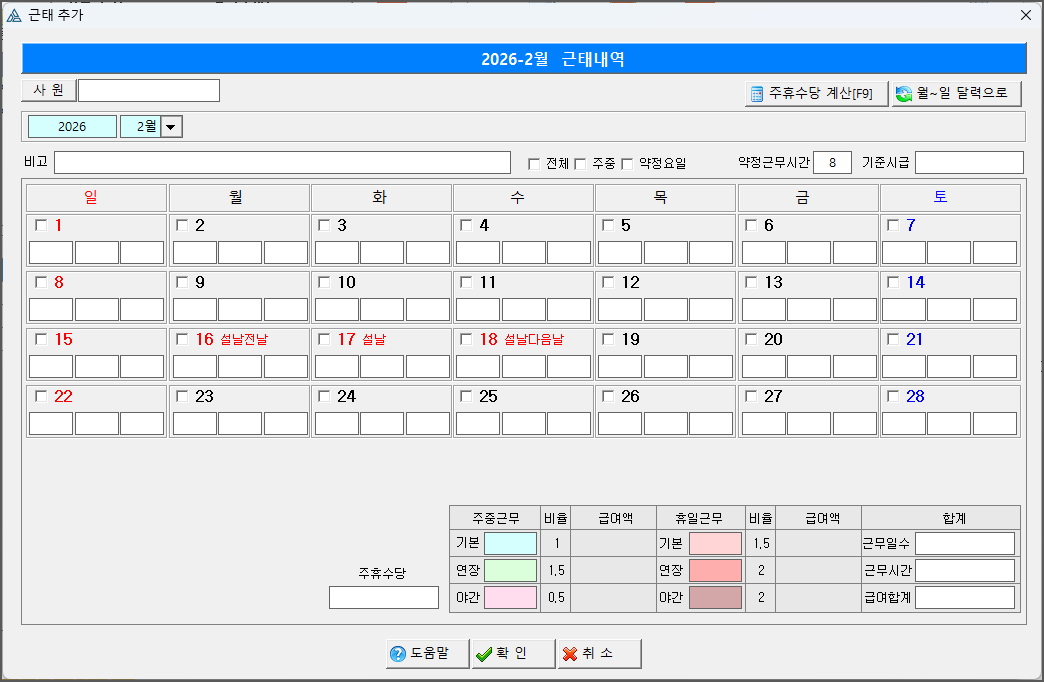
Task: Click the 근무시간 total field
Action: (965, 570)
